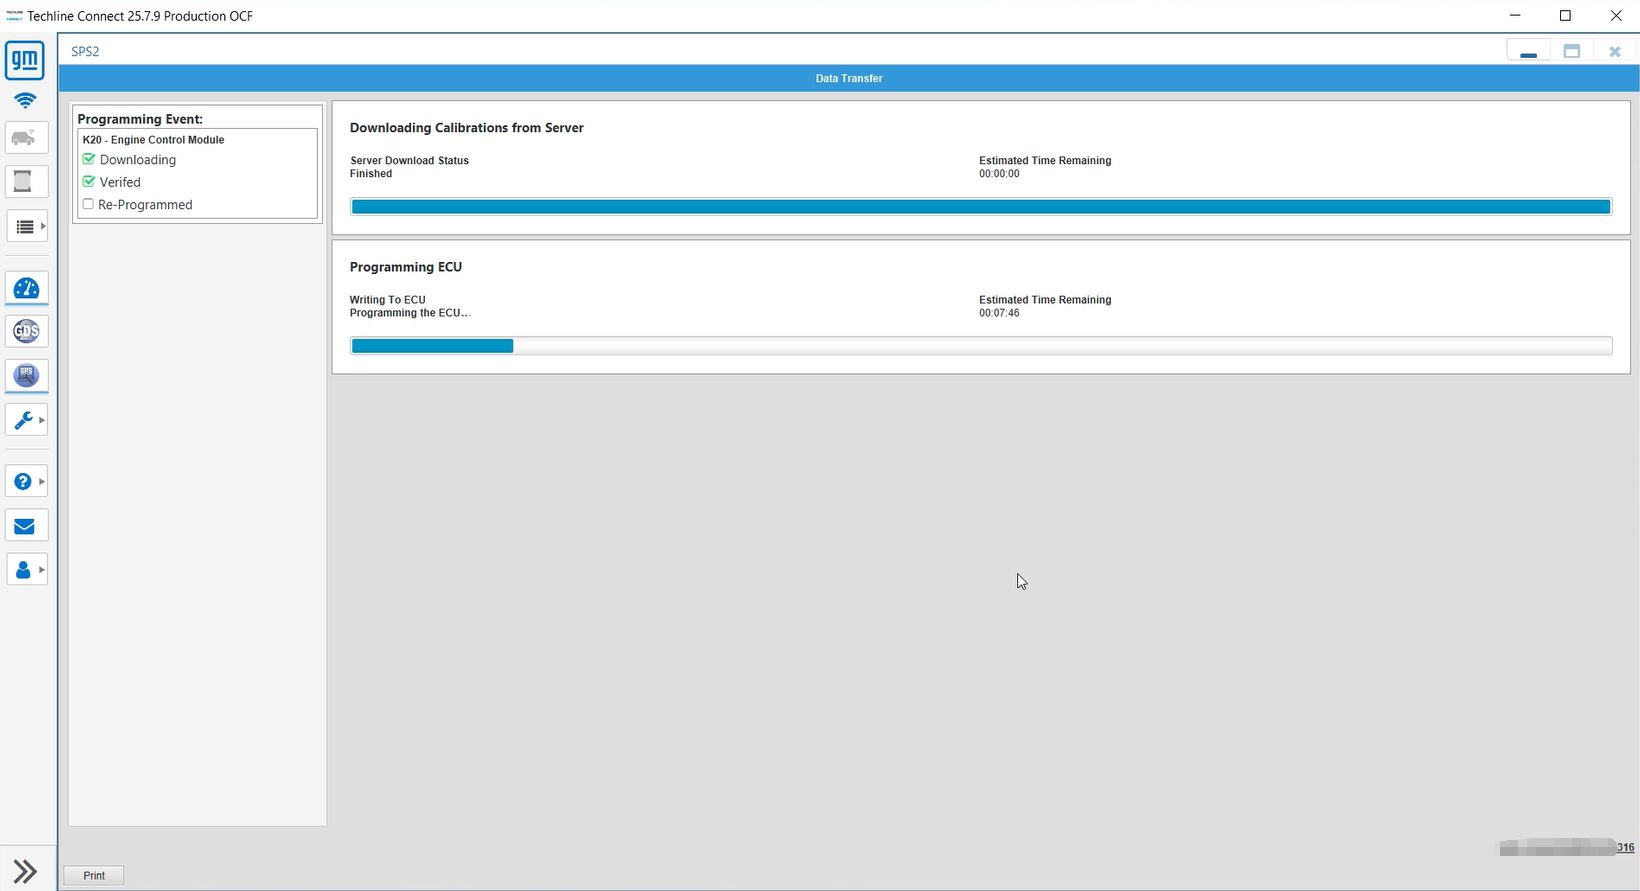Click the Programming ECU progress bar
The width and height of the screenshot is (1640, 891).
980,346
